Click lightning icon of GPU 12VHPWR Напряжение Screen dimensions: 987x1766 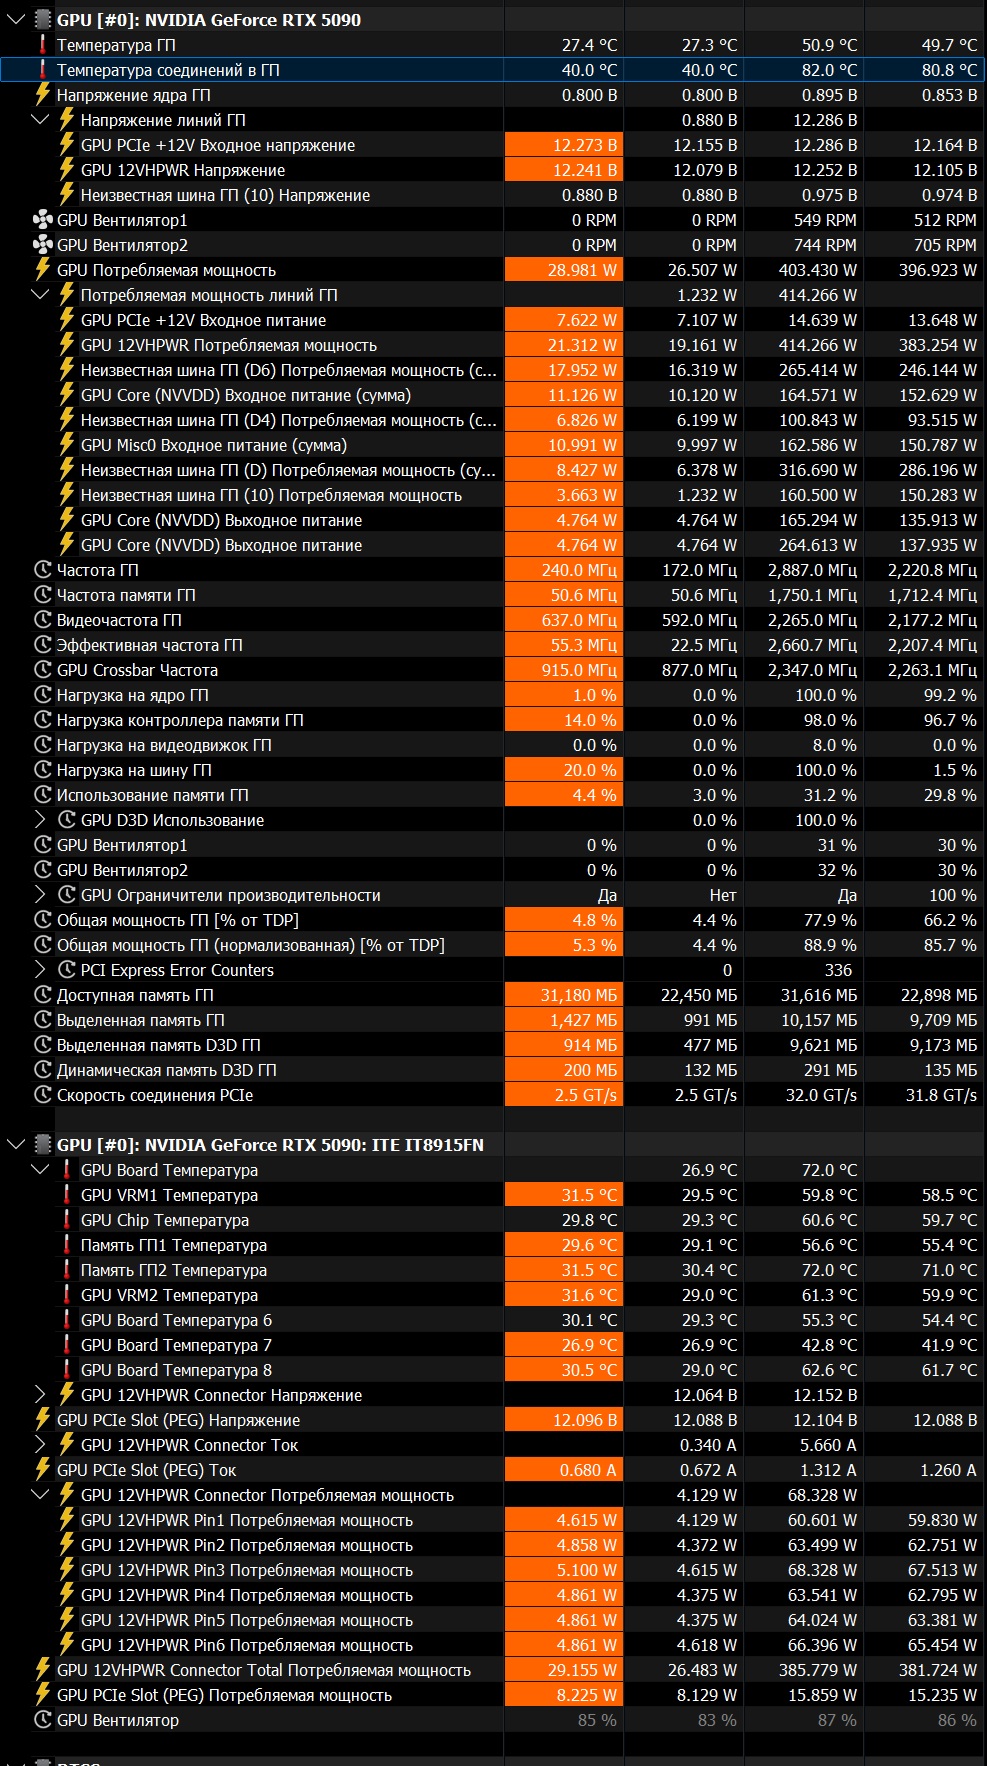pyautogui.click(x=66, y=169)
